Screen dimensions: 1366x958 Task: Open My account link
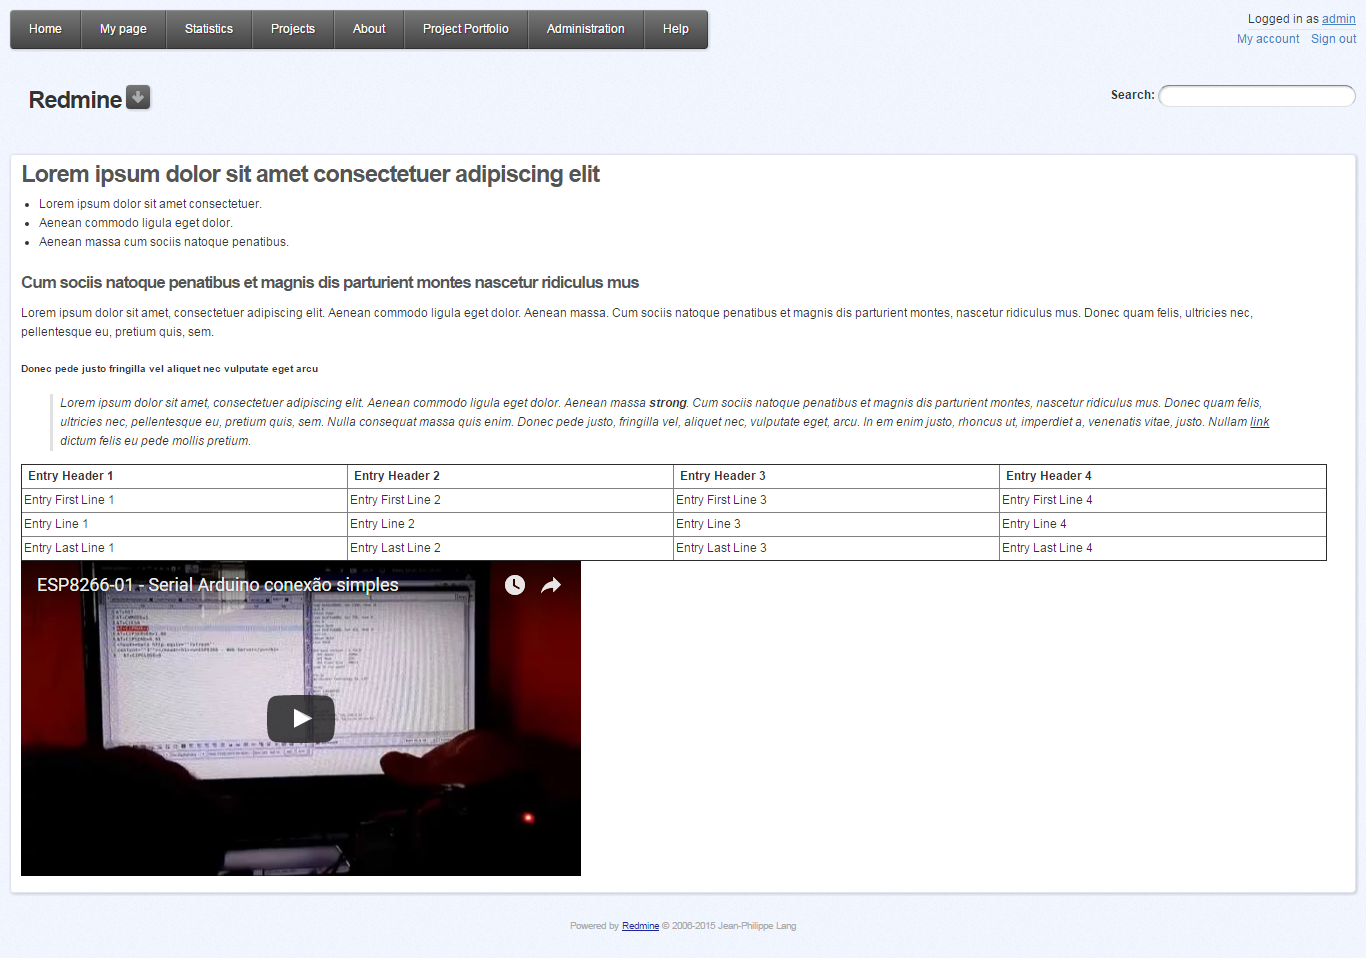pos(1268,39)
